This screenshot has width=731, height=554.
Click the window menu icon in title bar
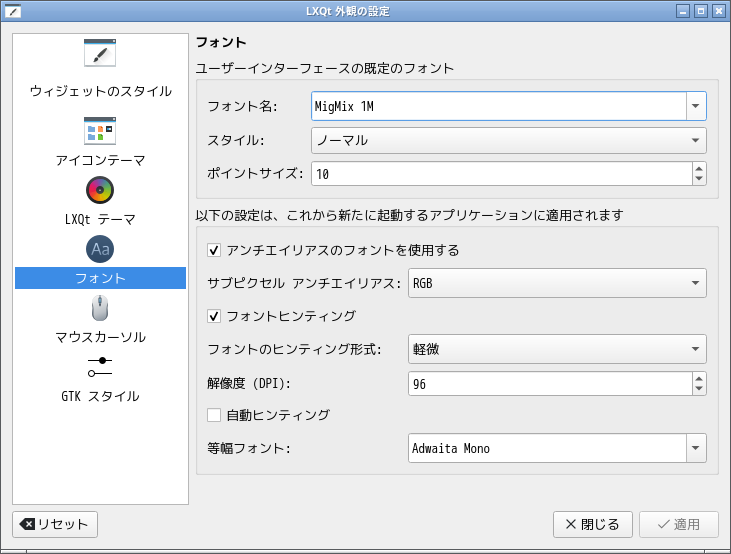coord(12,11)
